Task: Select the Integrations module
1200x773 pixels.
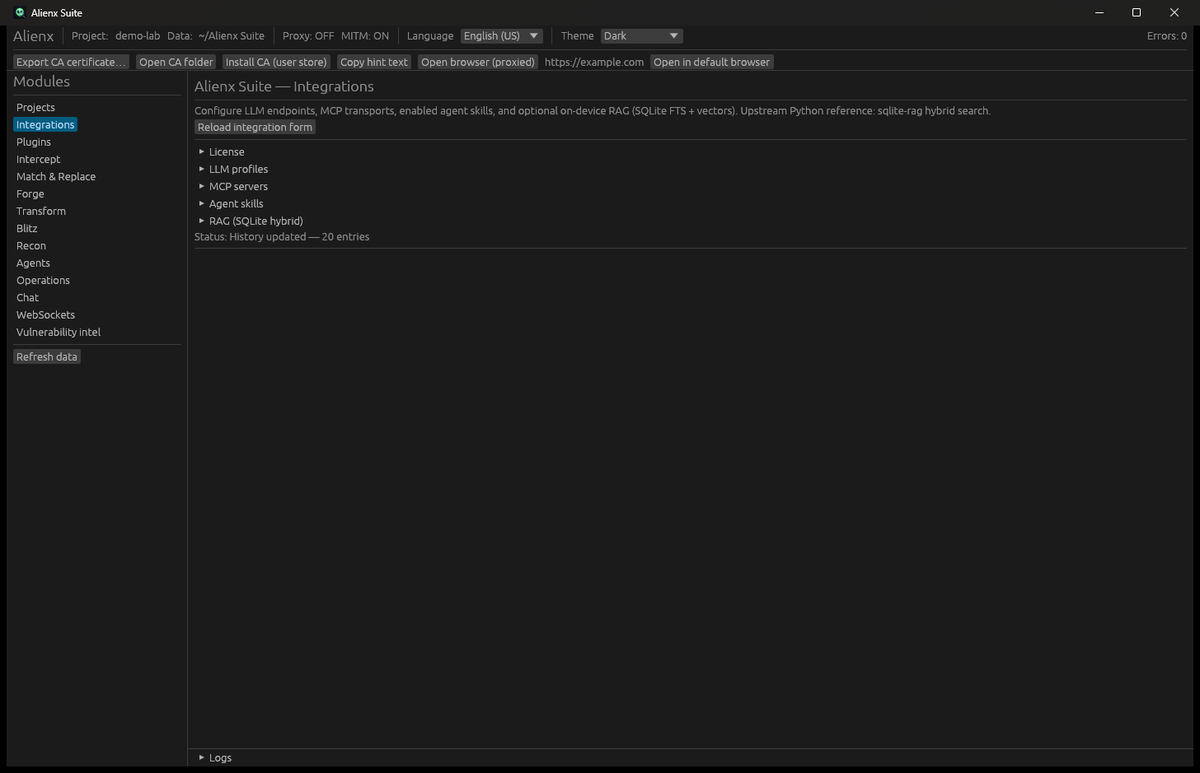Action: click(45, 125)
